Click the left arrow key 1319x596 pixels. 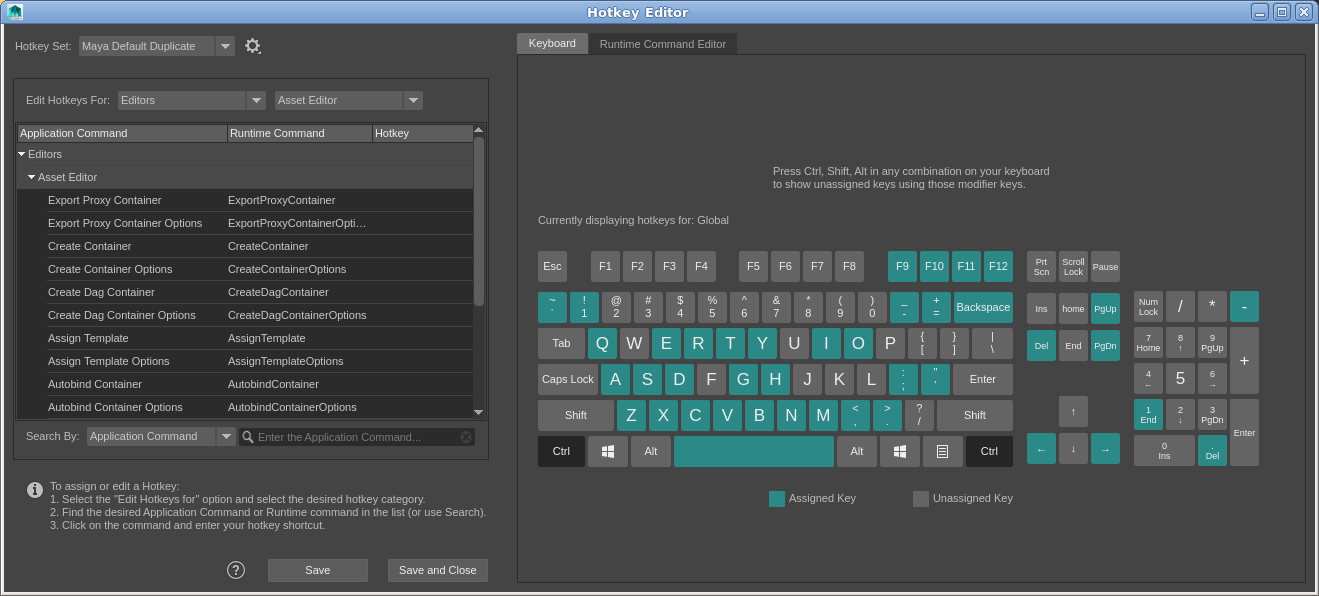(x=1041, y=448)
